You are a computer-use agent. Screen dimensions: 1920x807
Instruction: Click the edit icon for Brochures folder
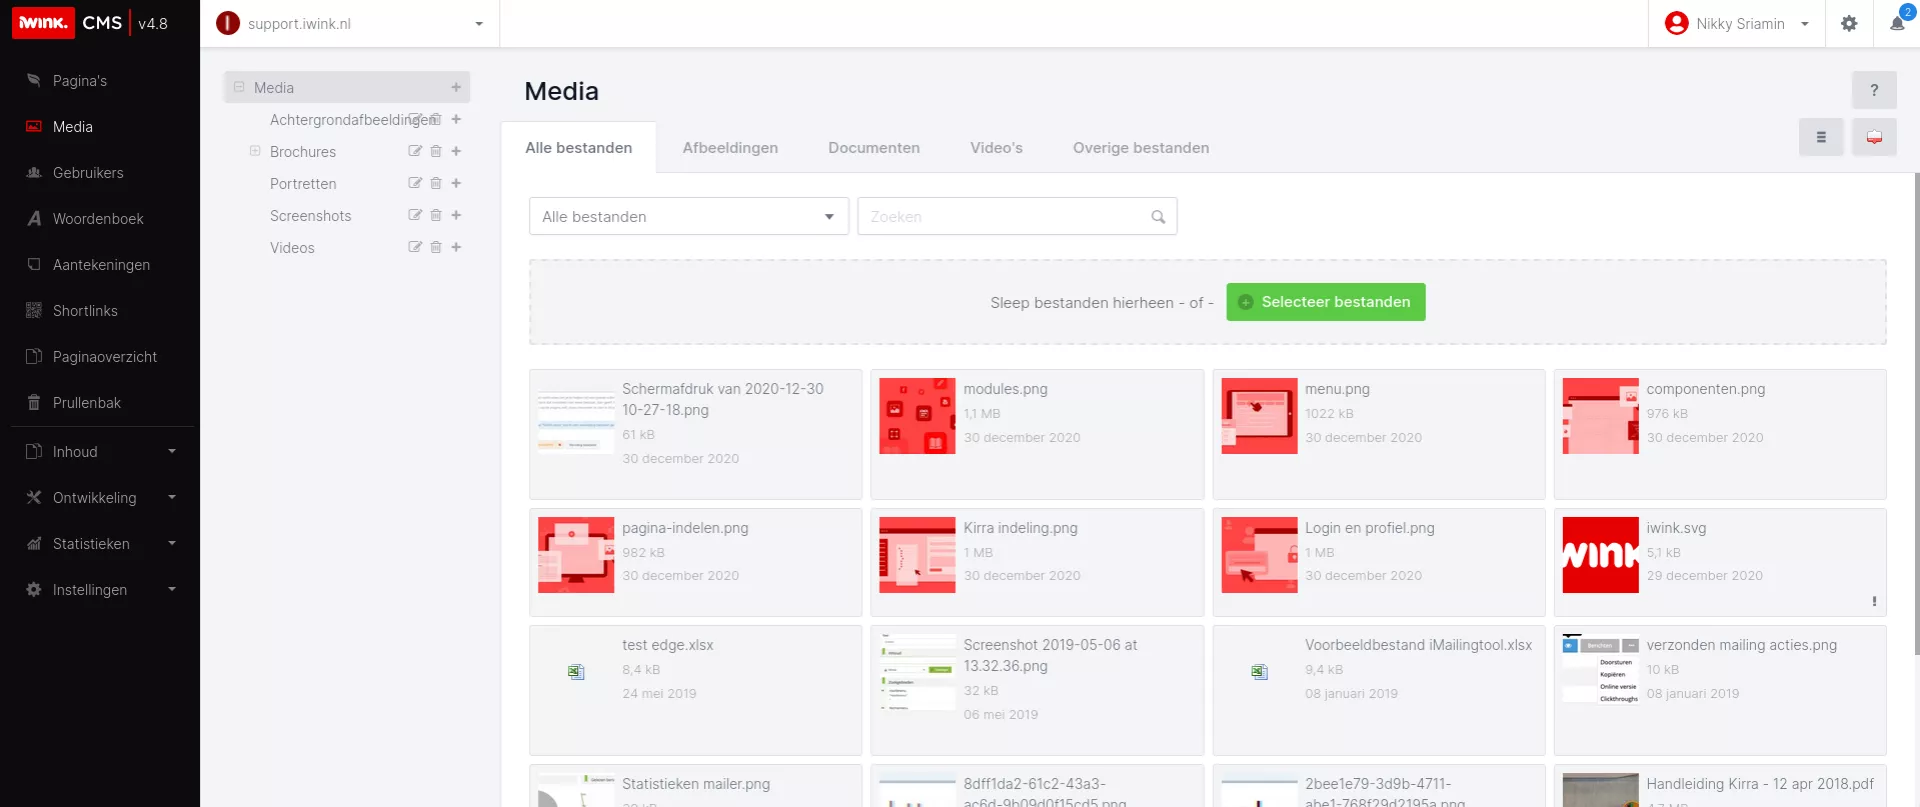click(x=415, y=151)
